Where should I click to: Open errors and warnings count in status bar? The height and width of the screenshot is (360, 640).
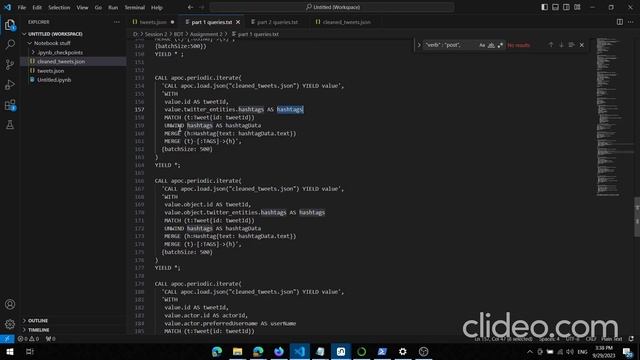28,339
